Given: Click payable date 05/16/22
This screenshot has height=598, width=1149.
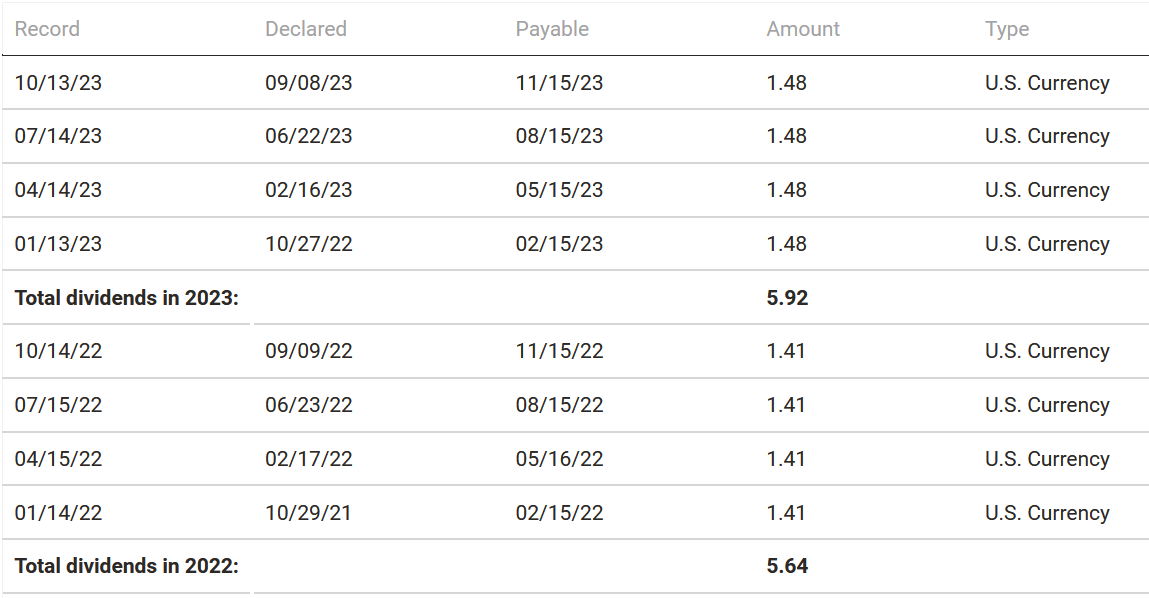Looking at the screenshot, I should pos(559,459).
